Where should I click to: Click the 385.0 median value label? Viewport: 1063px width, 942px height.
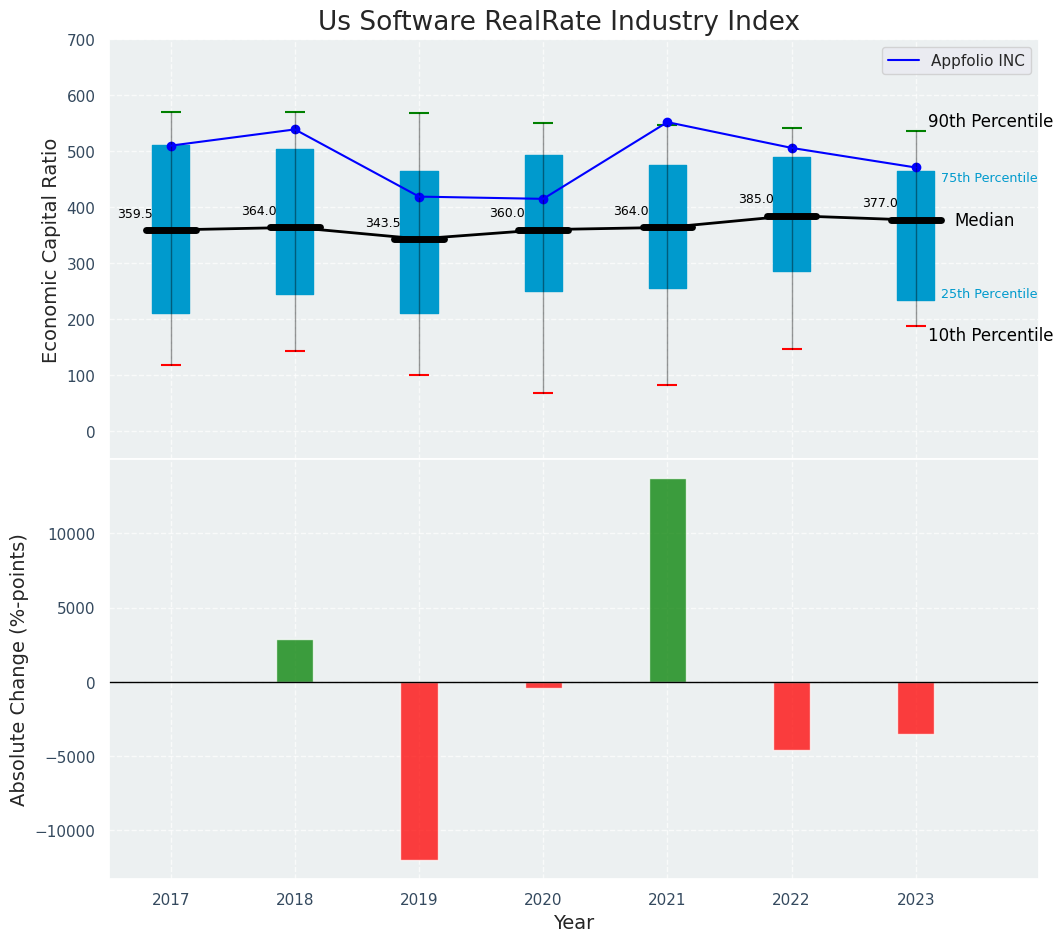pos(755,200)
